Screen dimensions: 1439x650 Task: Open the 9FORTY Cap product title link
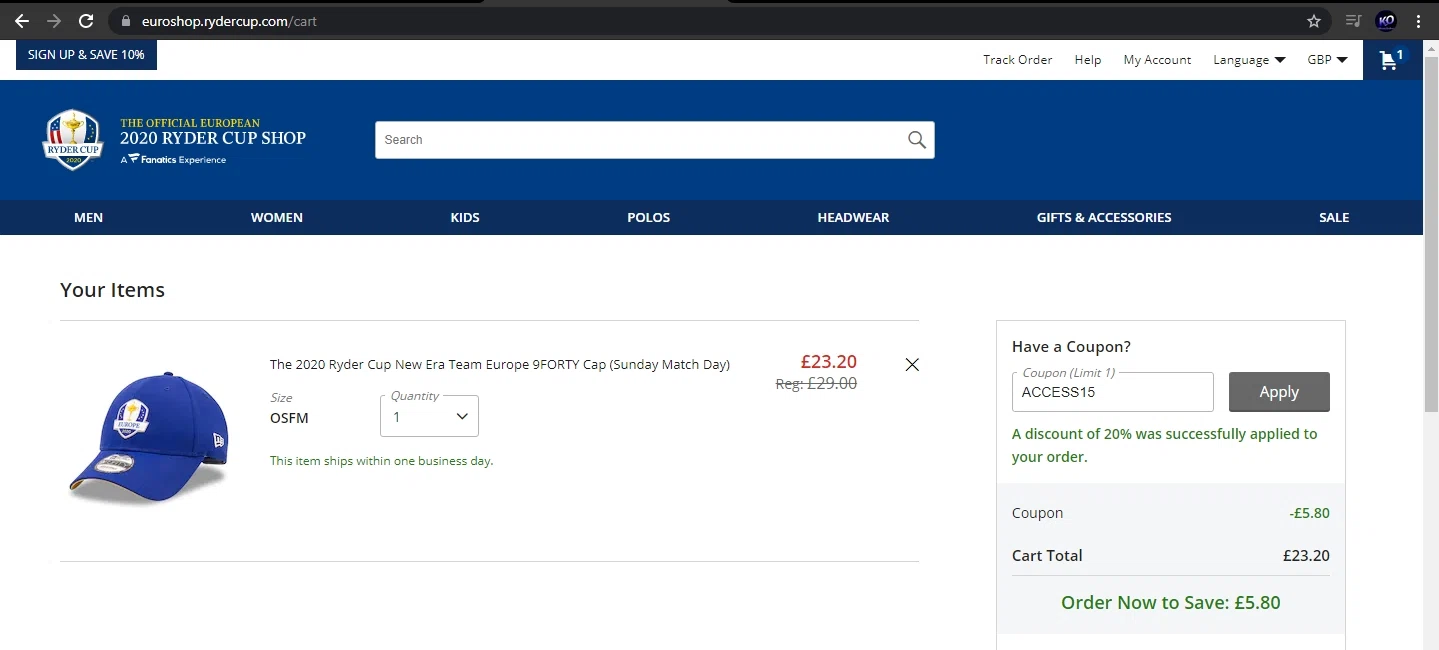[x=500, y=365]
